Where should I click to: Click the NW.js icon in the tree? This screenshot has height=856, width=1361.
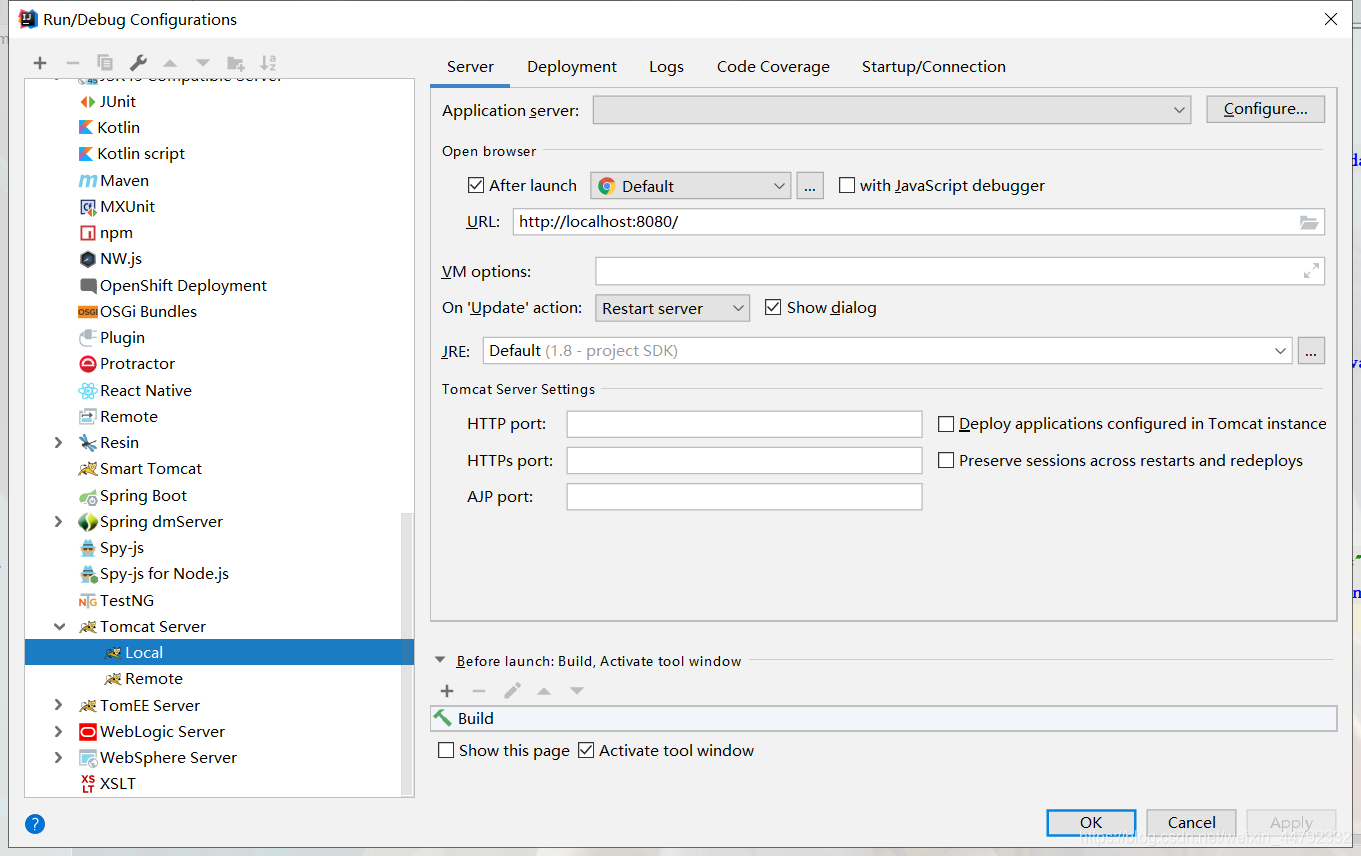pyautogui.click(x=88, y=258)
